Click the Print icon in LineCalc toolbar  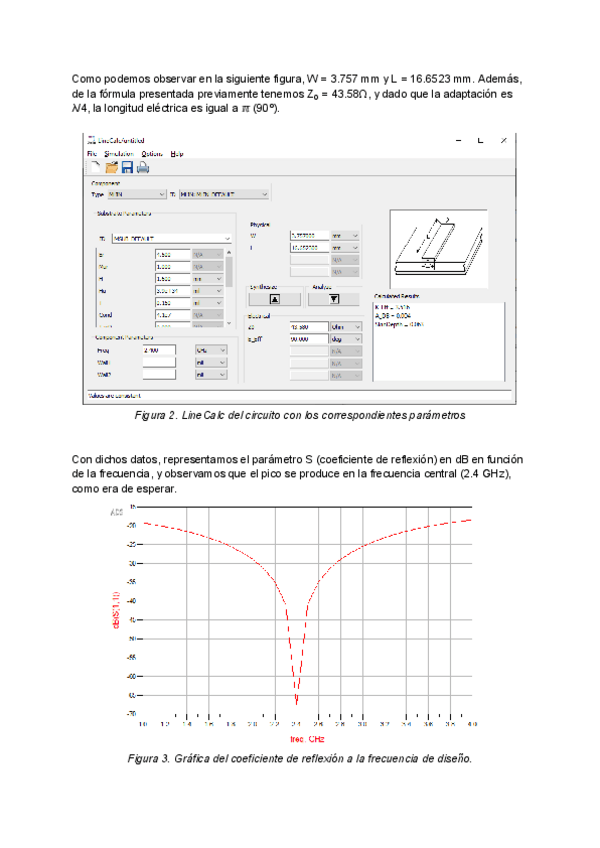point(143,168)
